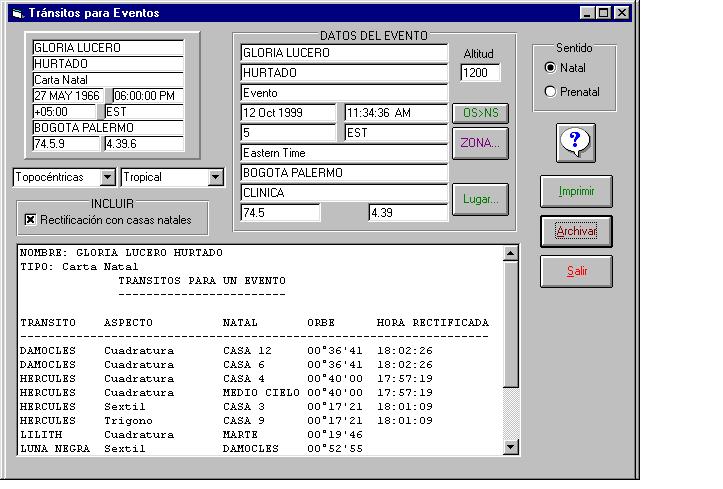Click the Imprimir button
The width and height of the screenshot is (723, 489).
pos(576,191)
